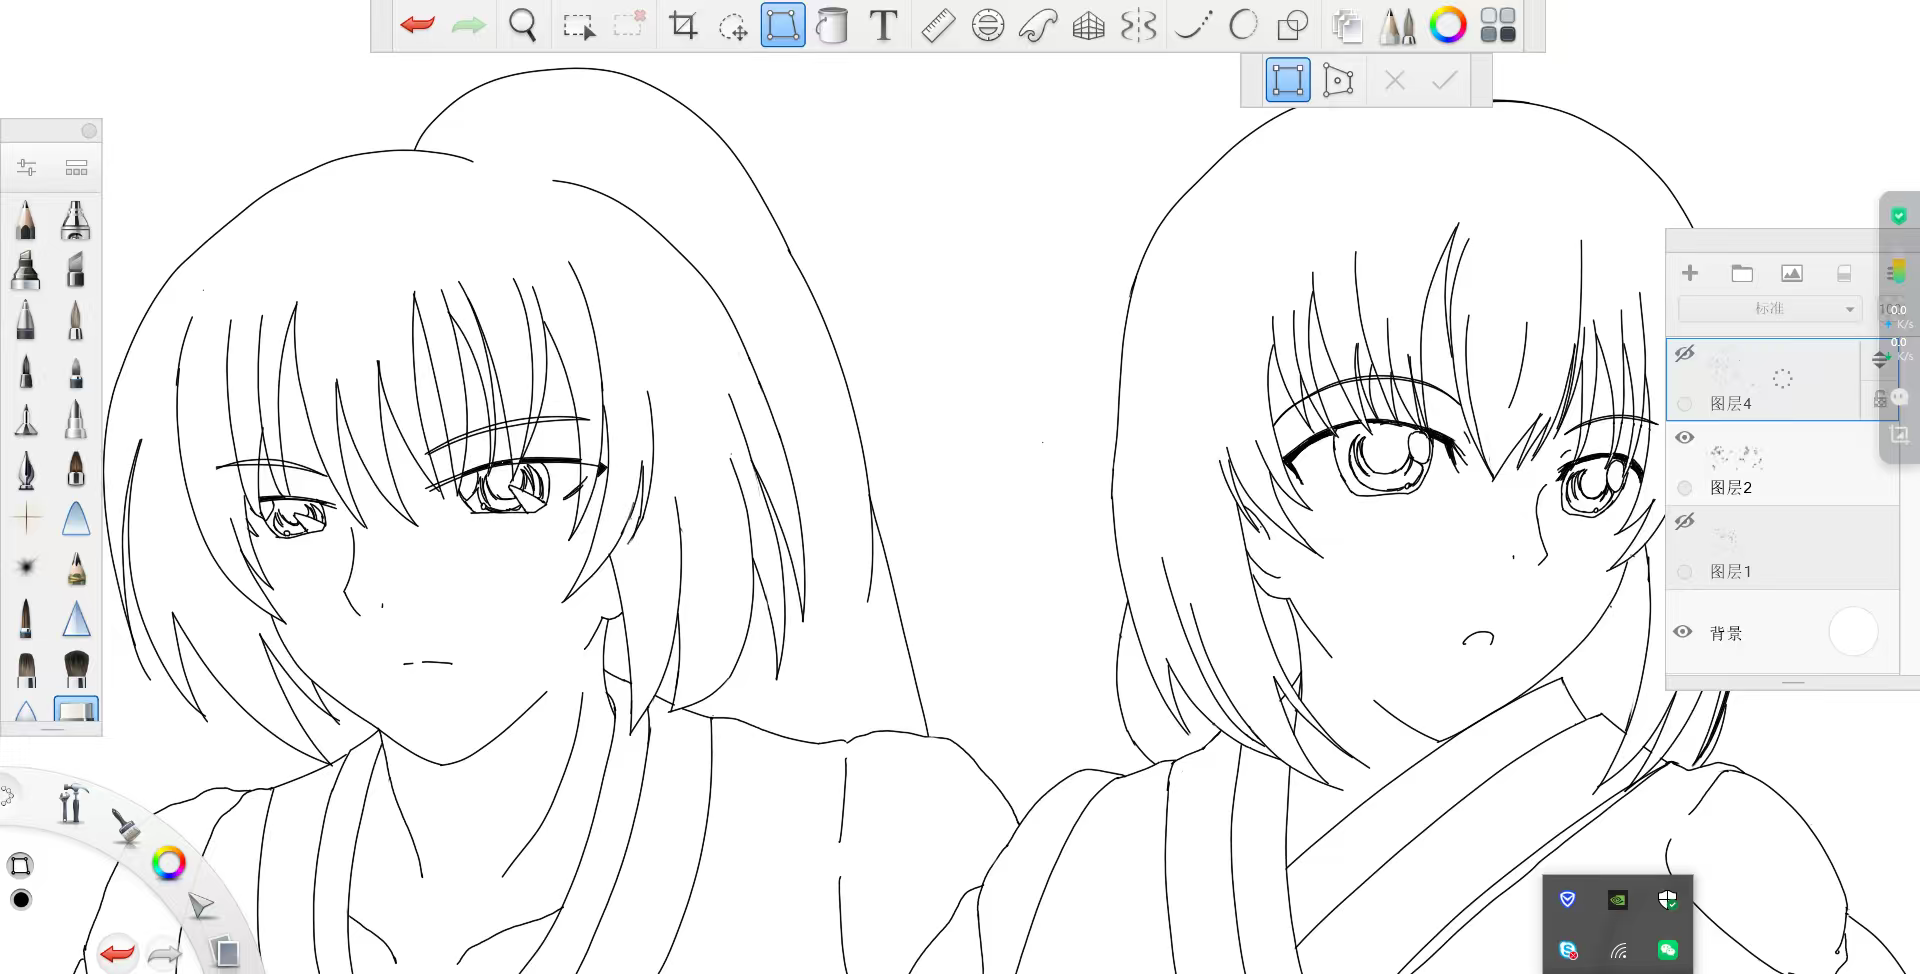
Task: Confirm the transform with the checkmark
Action: click(1444, 80)
